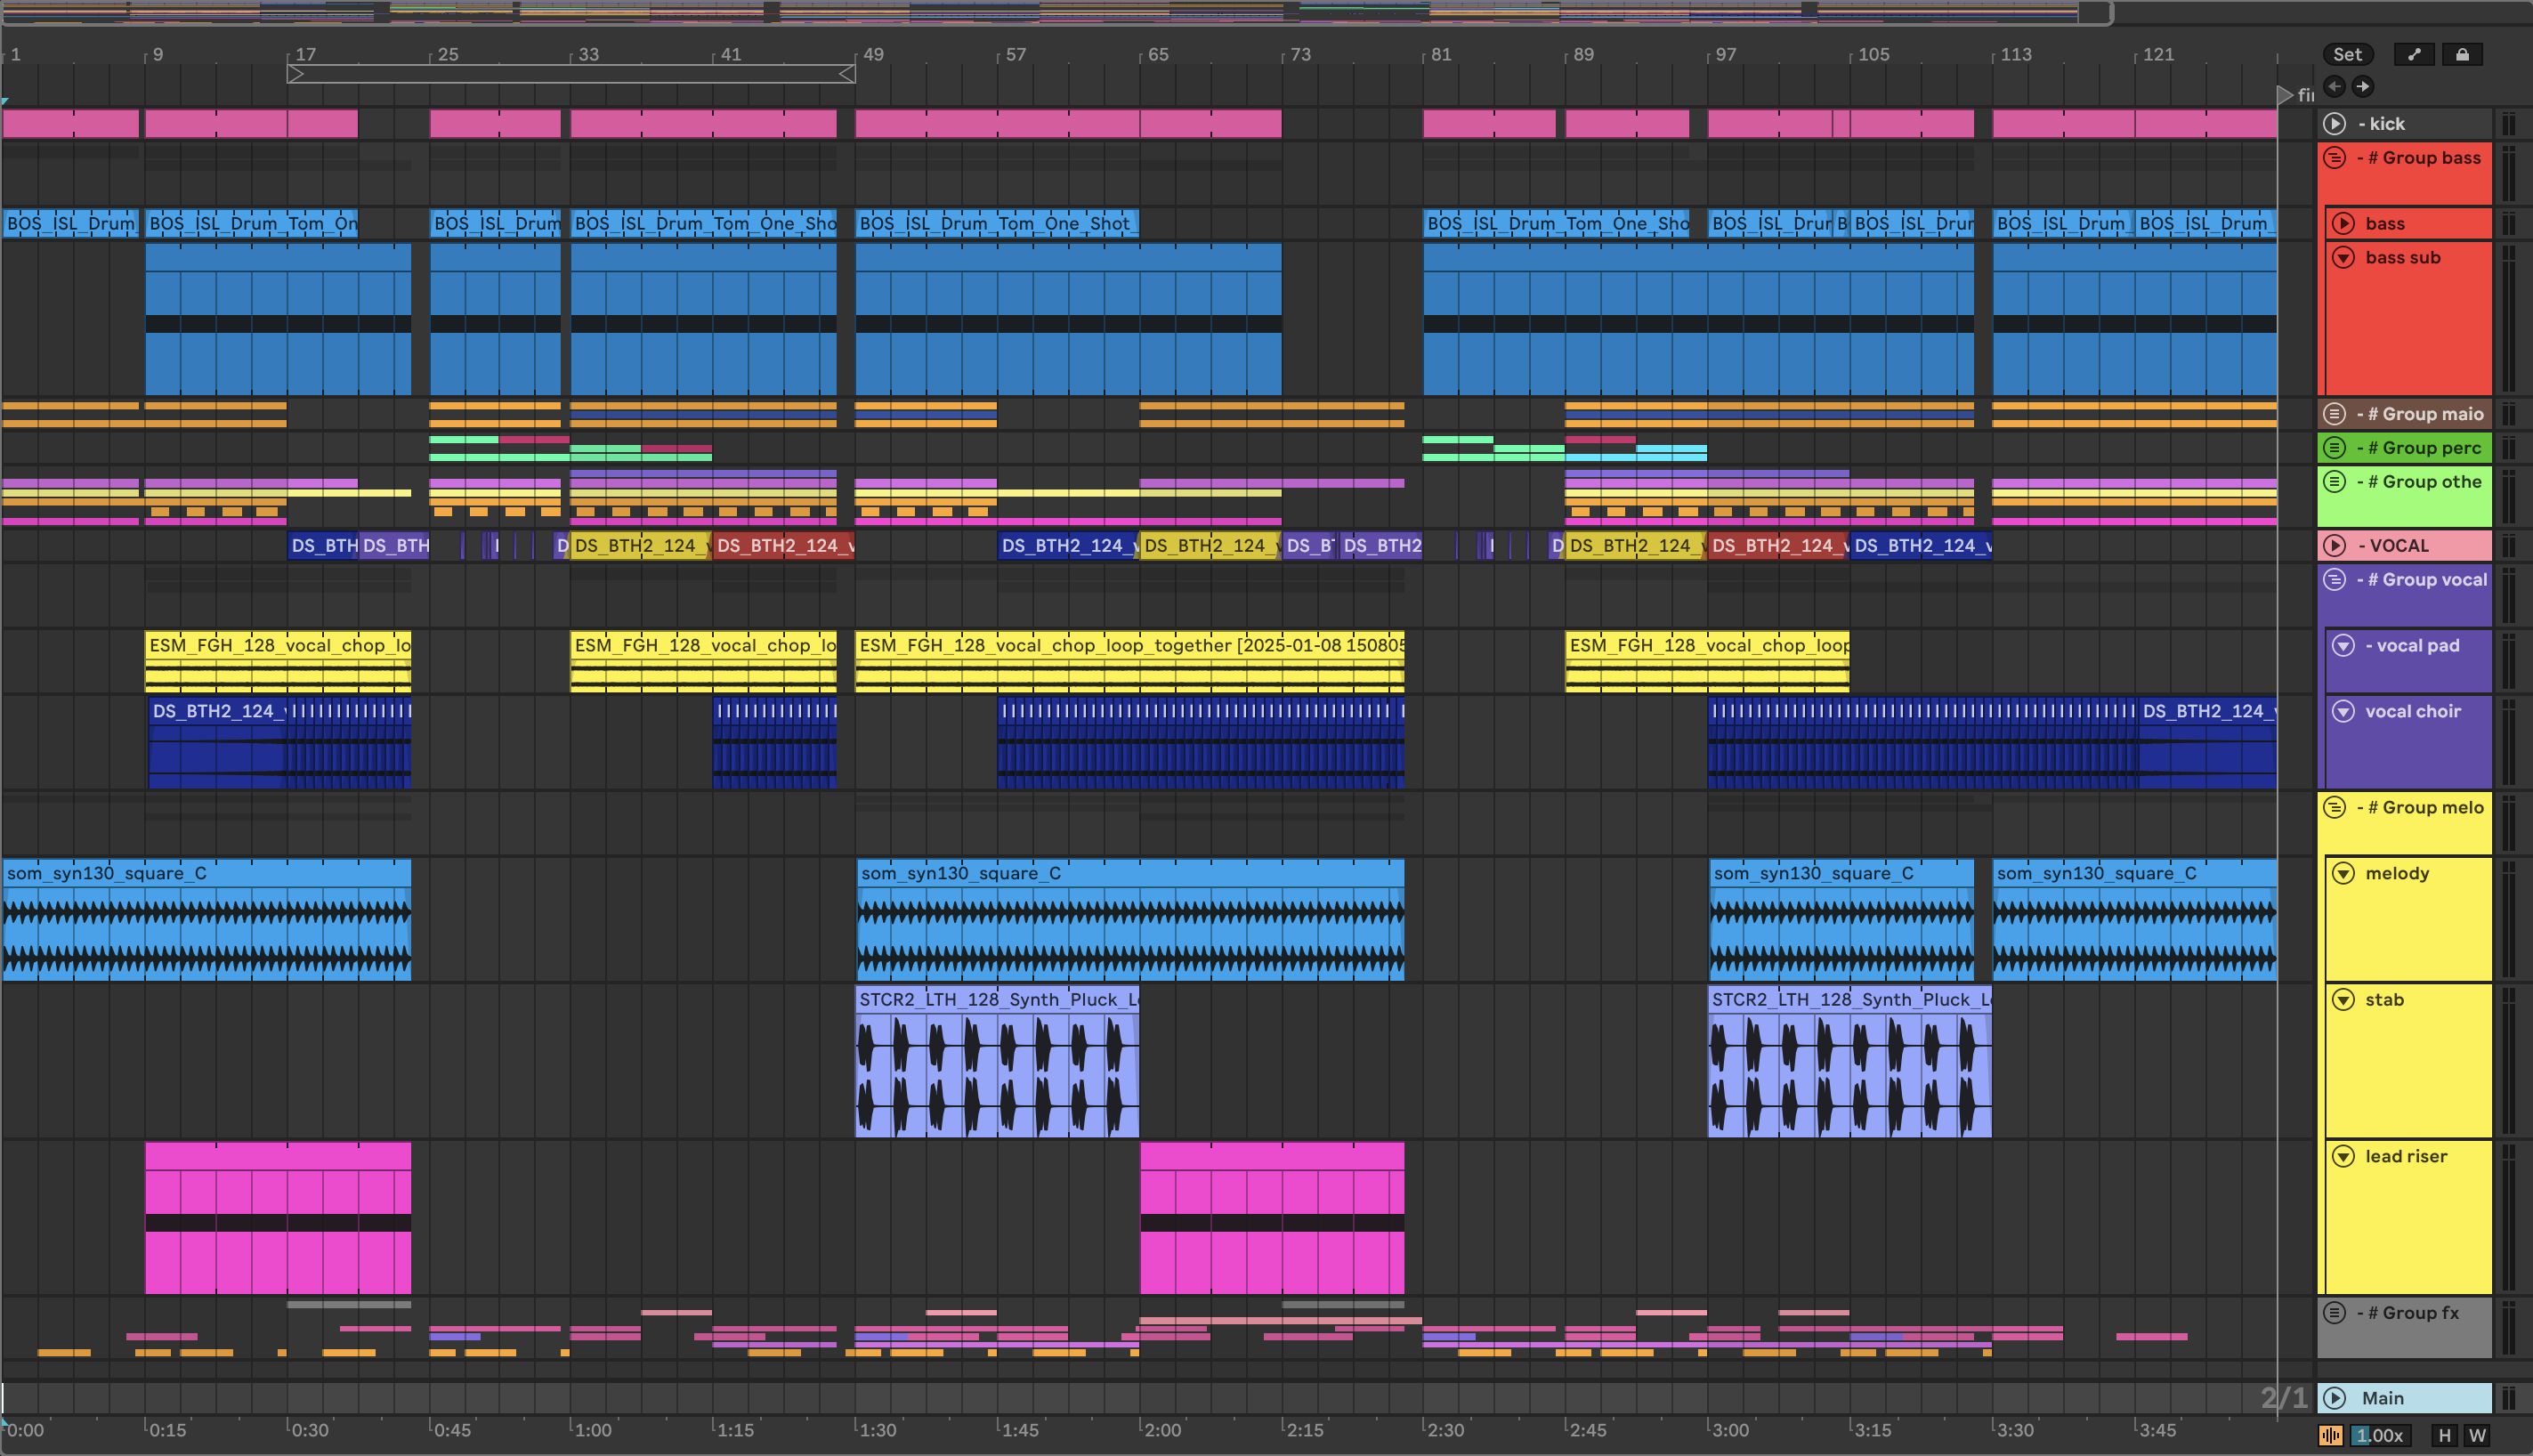This screenshot has height=1456, width=2533.
Task: Expand the Group perc group track
Action: coord(2335,448)
